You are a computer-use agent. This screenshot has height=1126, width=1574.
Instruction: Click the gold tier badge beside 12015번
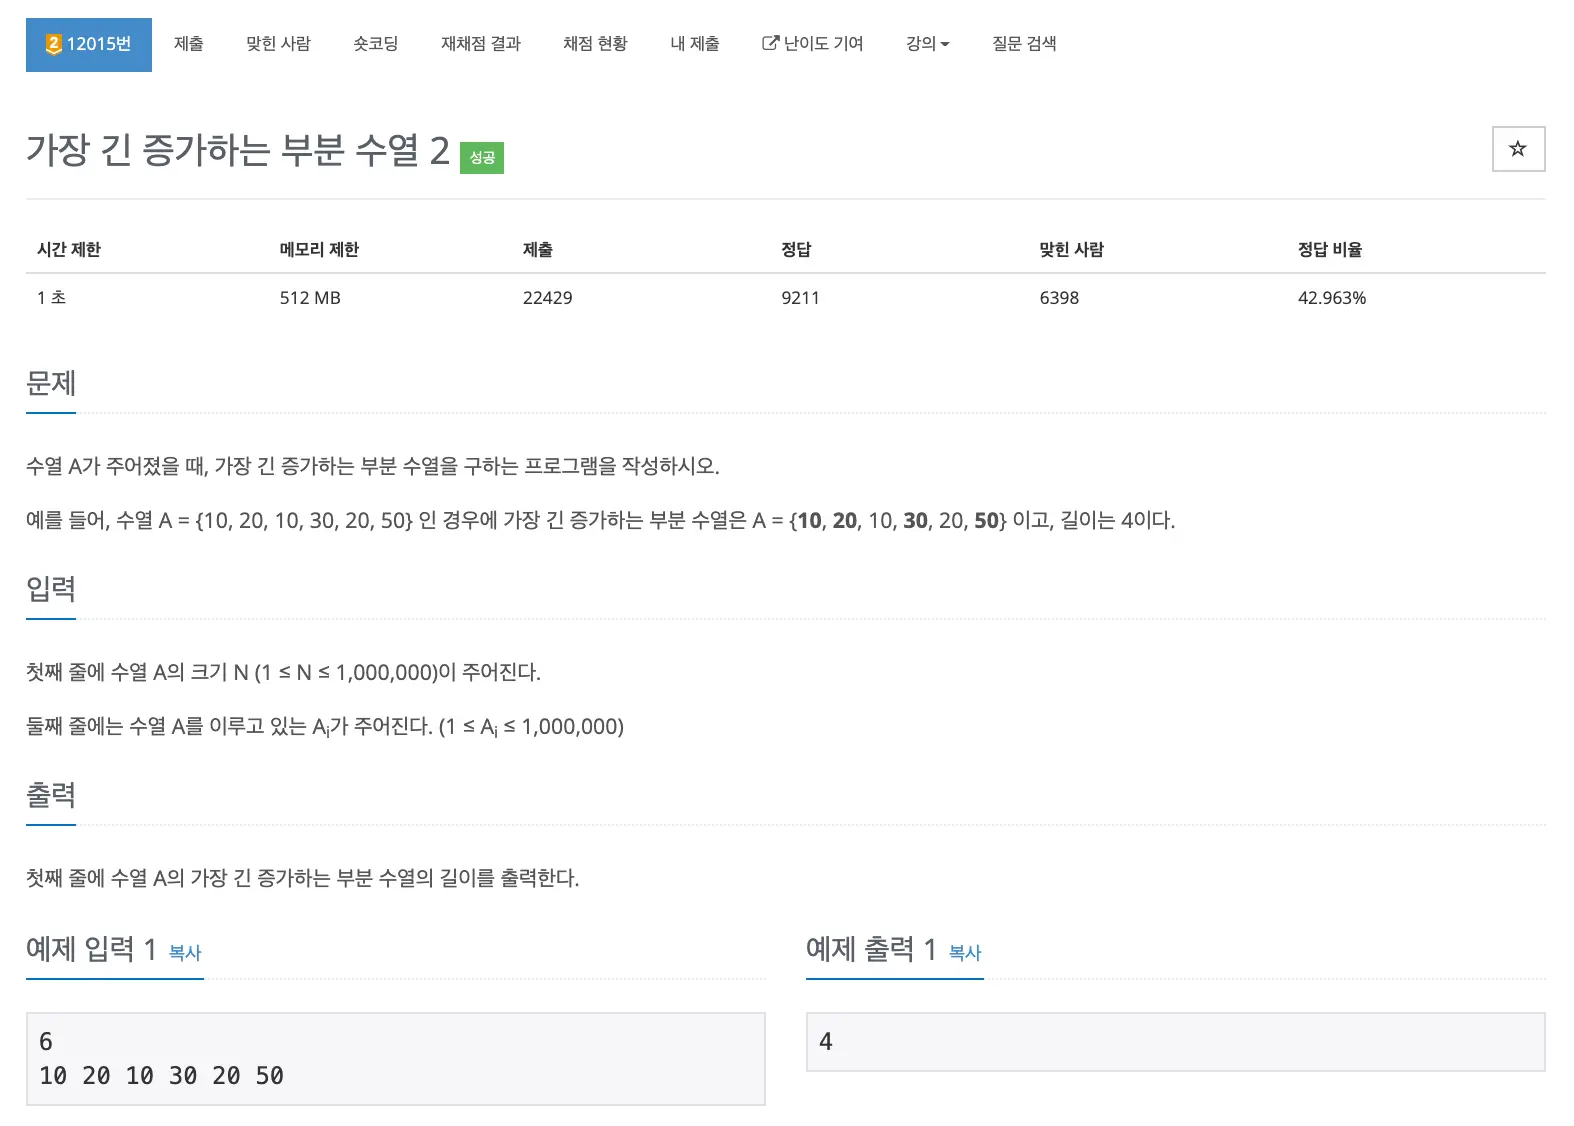(54, 44)
